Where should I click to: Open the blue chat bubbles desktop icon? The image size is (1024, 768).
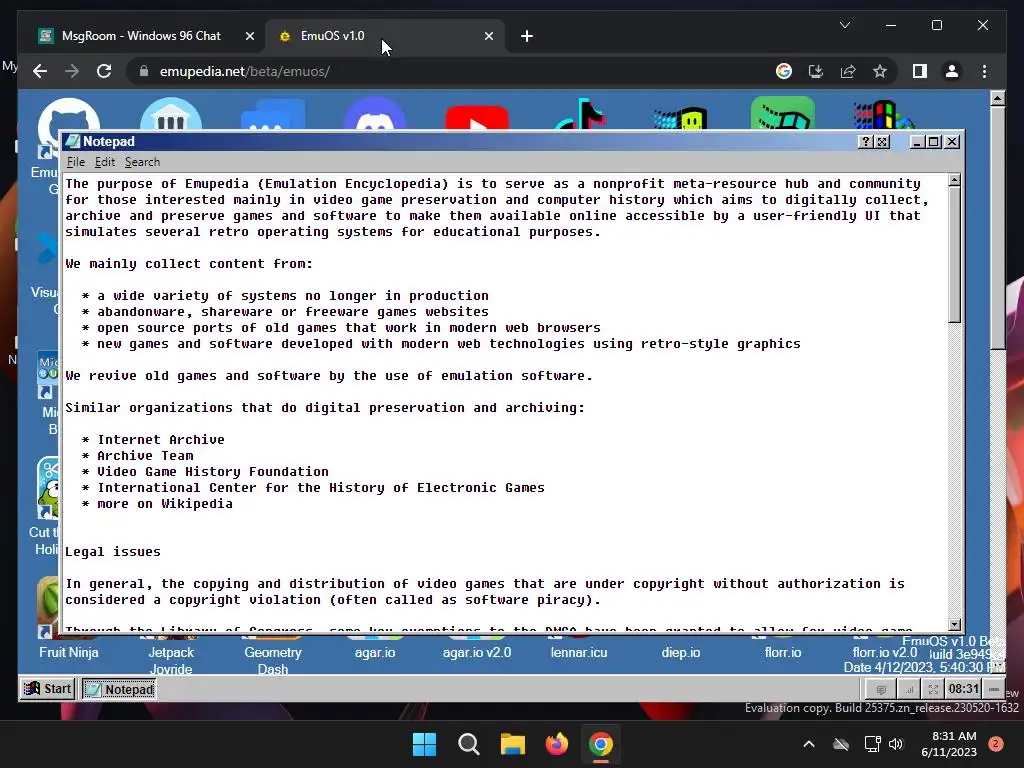tap(272, 115)
